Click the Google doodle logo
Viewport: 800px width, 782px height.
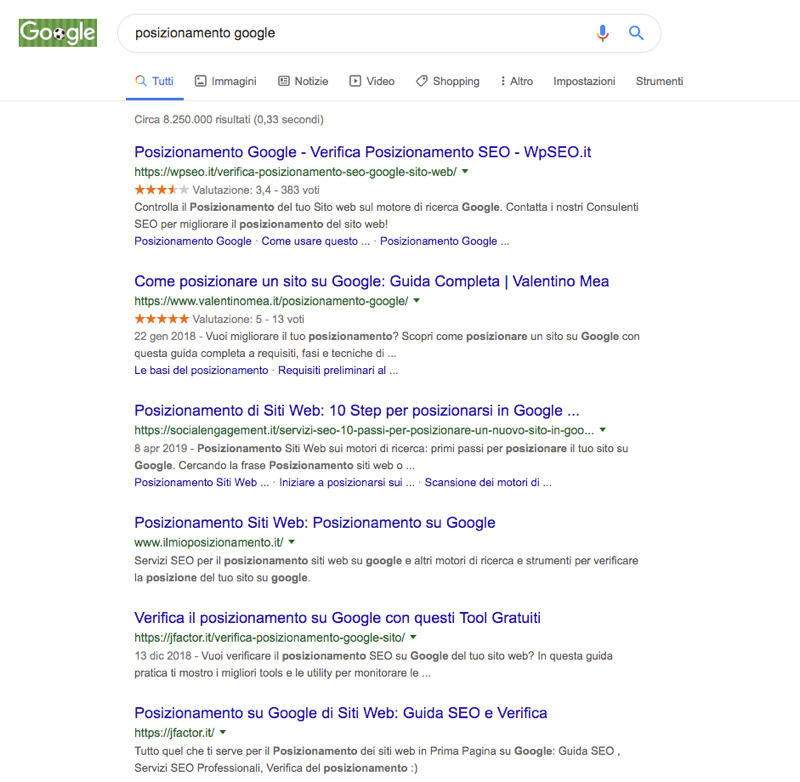point(58,33)
